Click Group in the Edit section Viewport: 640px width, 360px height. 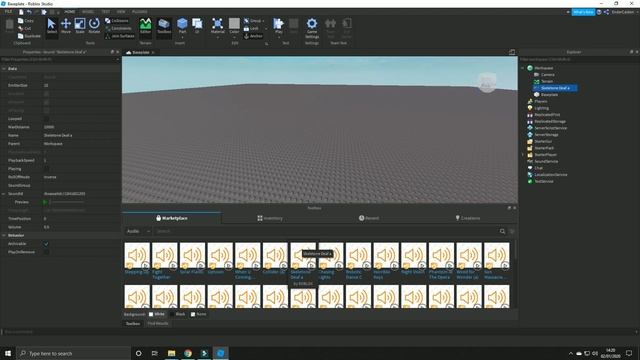pos(253,21)
